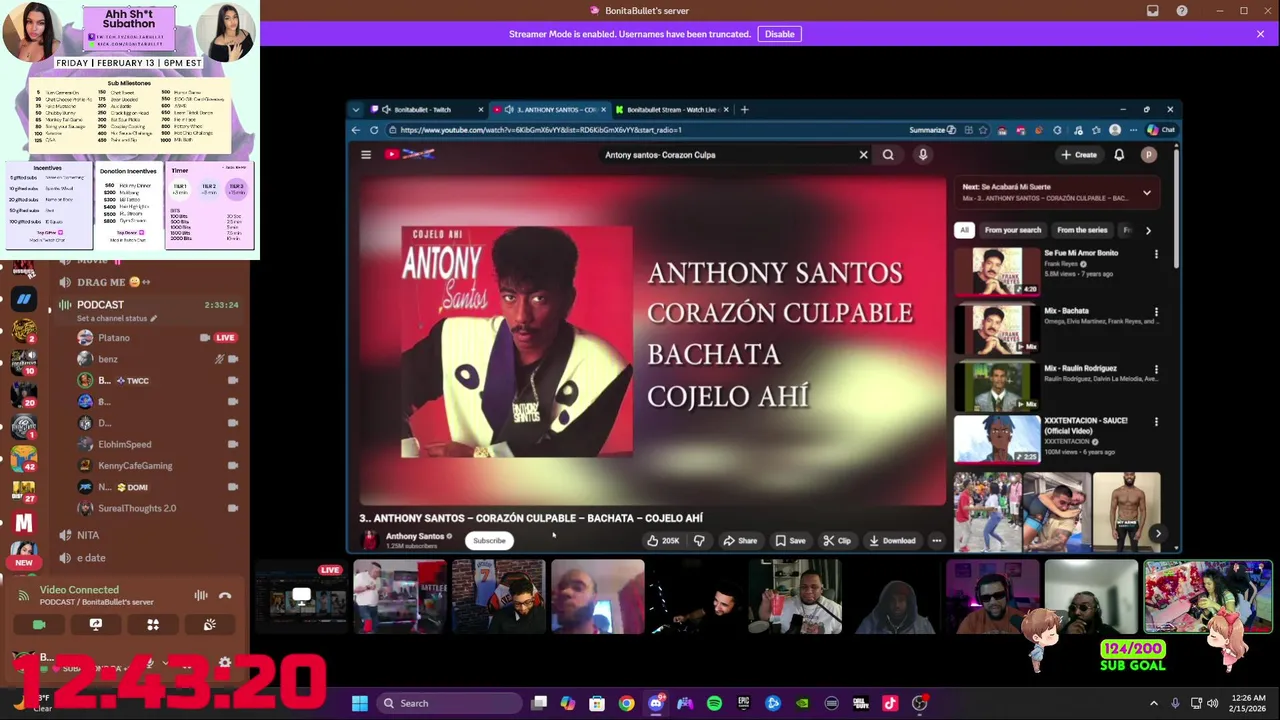The image size is (1280, 720).
Task: Disable Streamer Mode via the Disable button
Action: click(779, 34)
